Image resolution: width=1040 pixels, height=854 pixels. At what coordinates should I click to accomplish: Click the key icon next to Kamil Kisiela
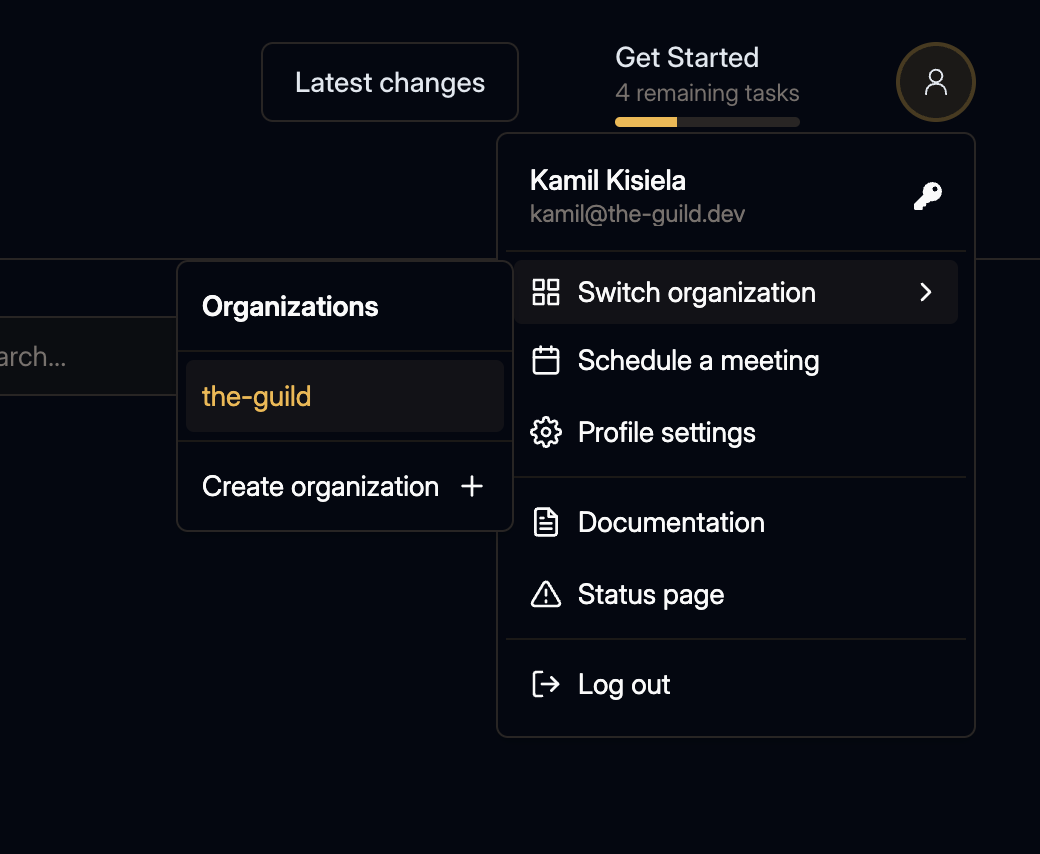point(929,195)
